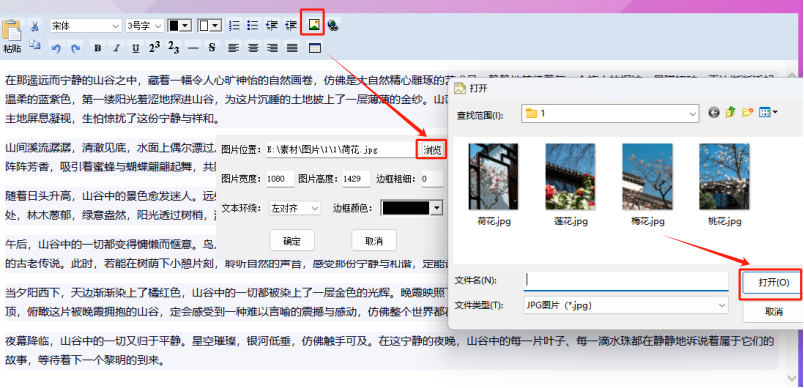The width and height of the screenshot is (804, 388).
Task: Click the 确定 button in image dialog
Action: tap(292, 240)
